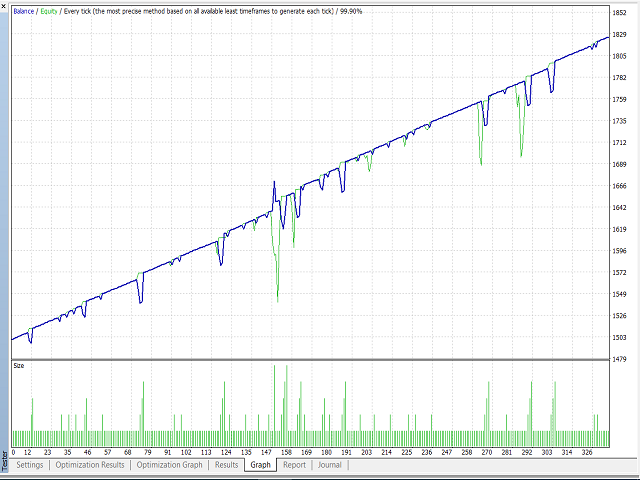
Task: Click the 1479 value on the price axis
Action: click(x=619, y=359)
